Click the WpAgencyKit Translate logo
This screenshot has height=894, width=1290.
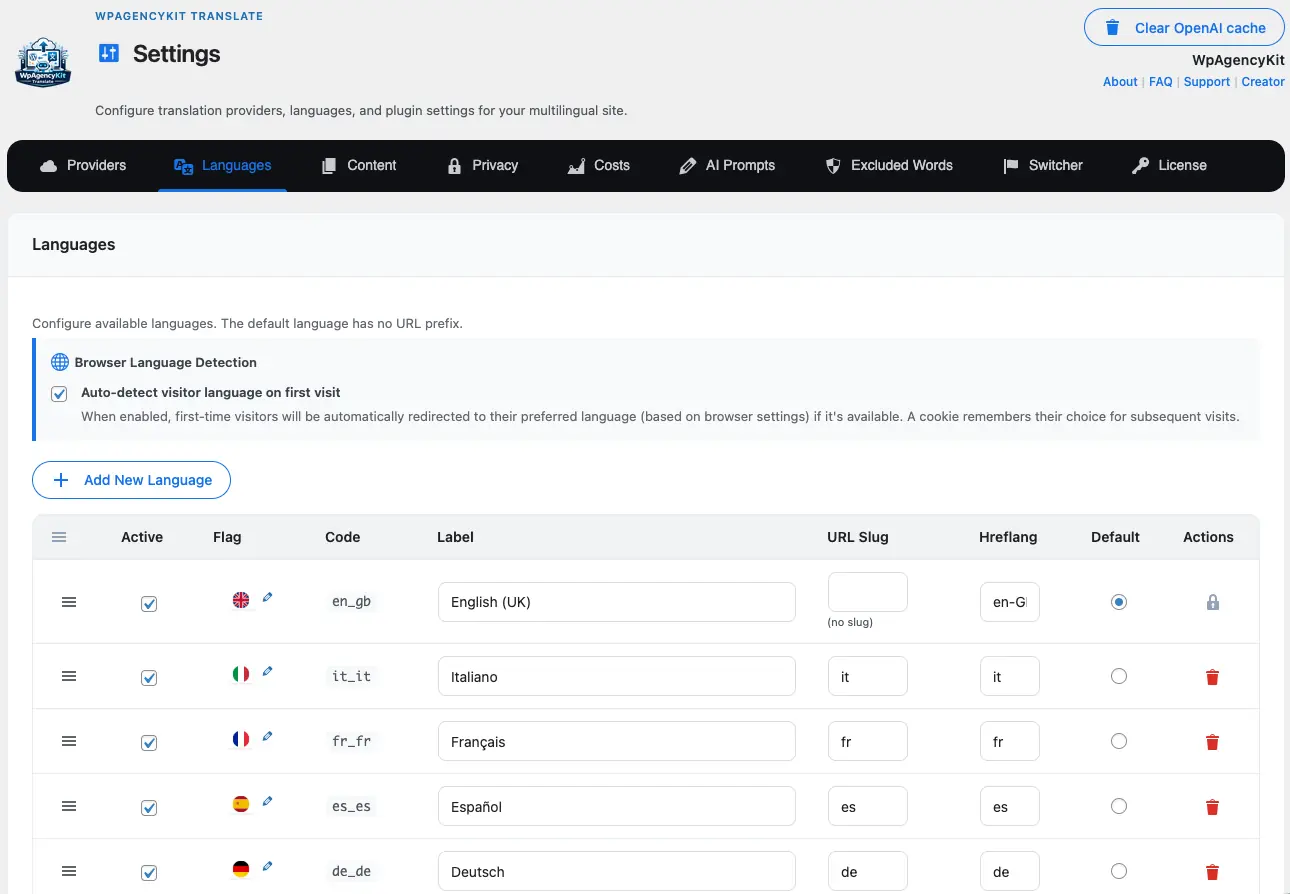pyautogui.click(x=43, y=63)
